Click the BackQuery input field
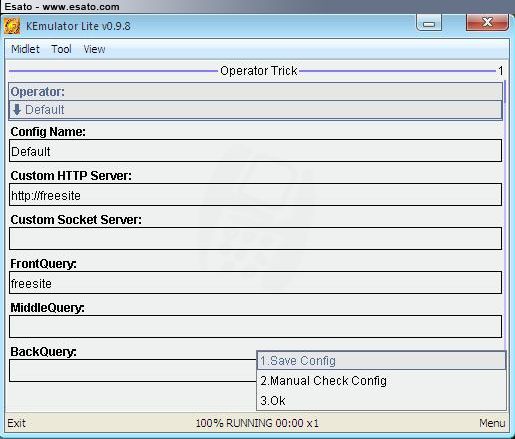This screenshot has height=439, width=515. pos(133,370)
